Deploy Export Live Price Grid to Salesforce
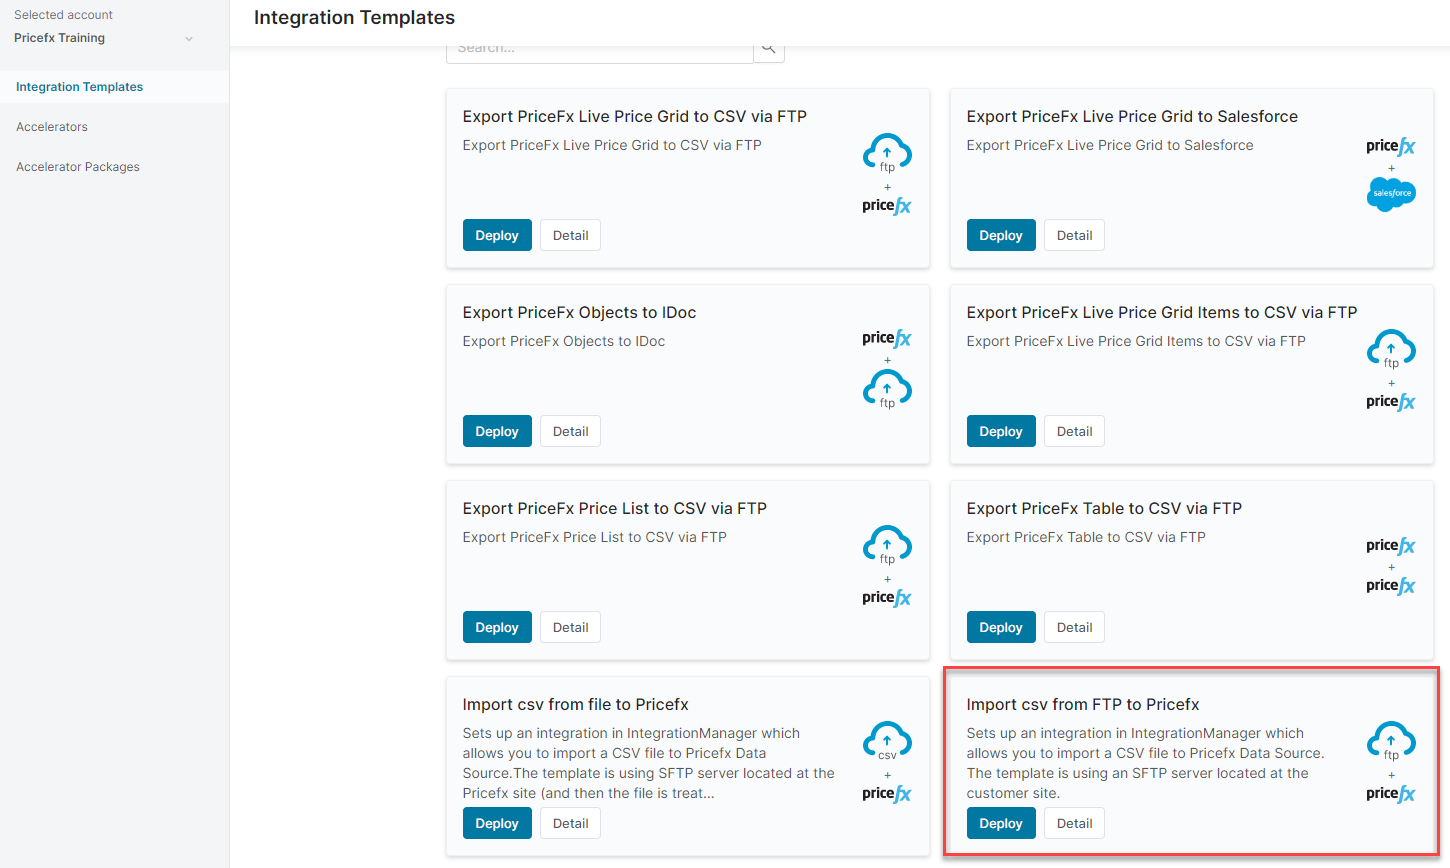This screenshot has width=1450, height=868. (x=1001, y=235)
